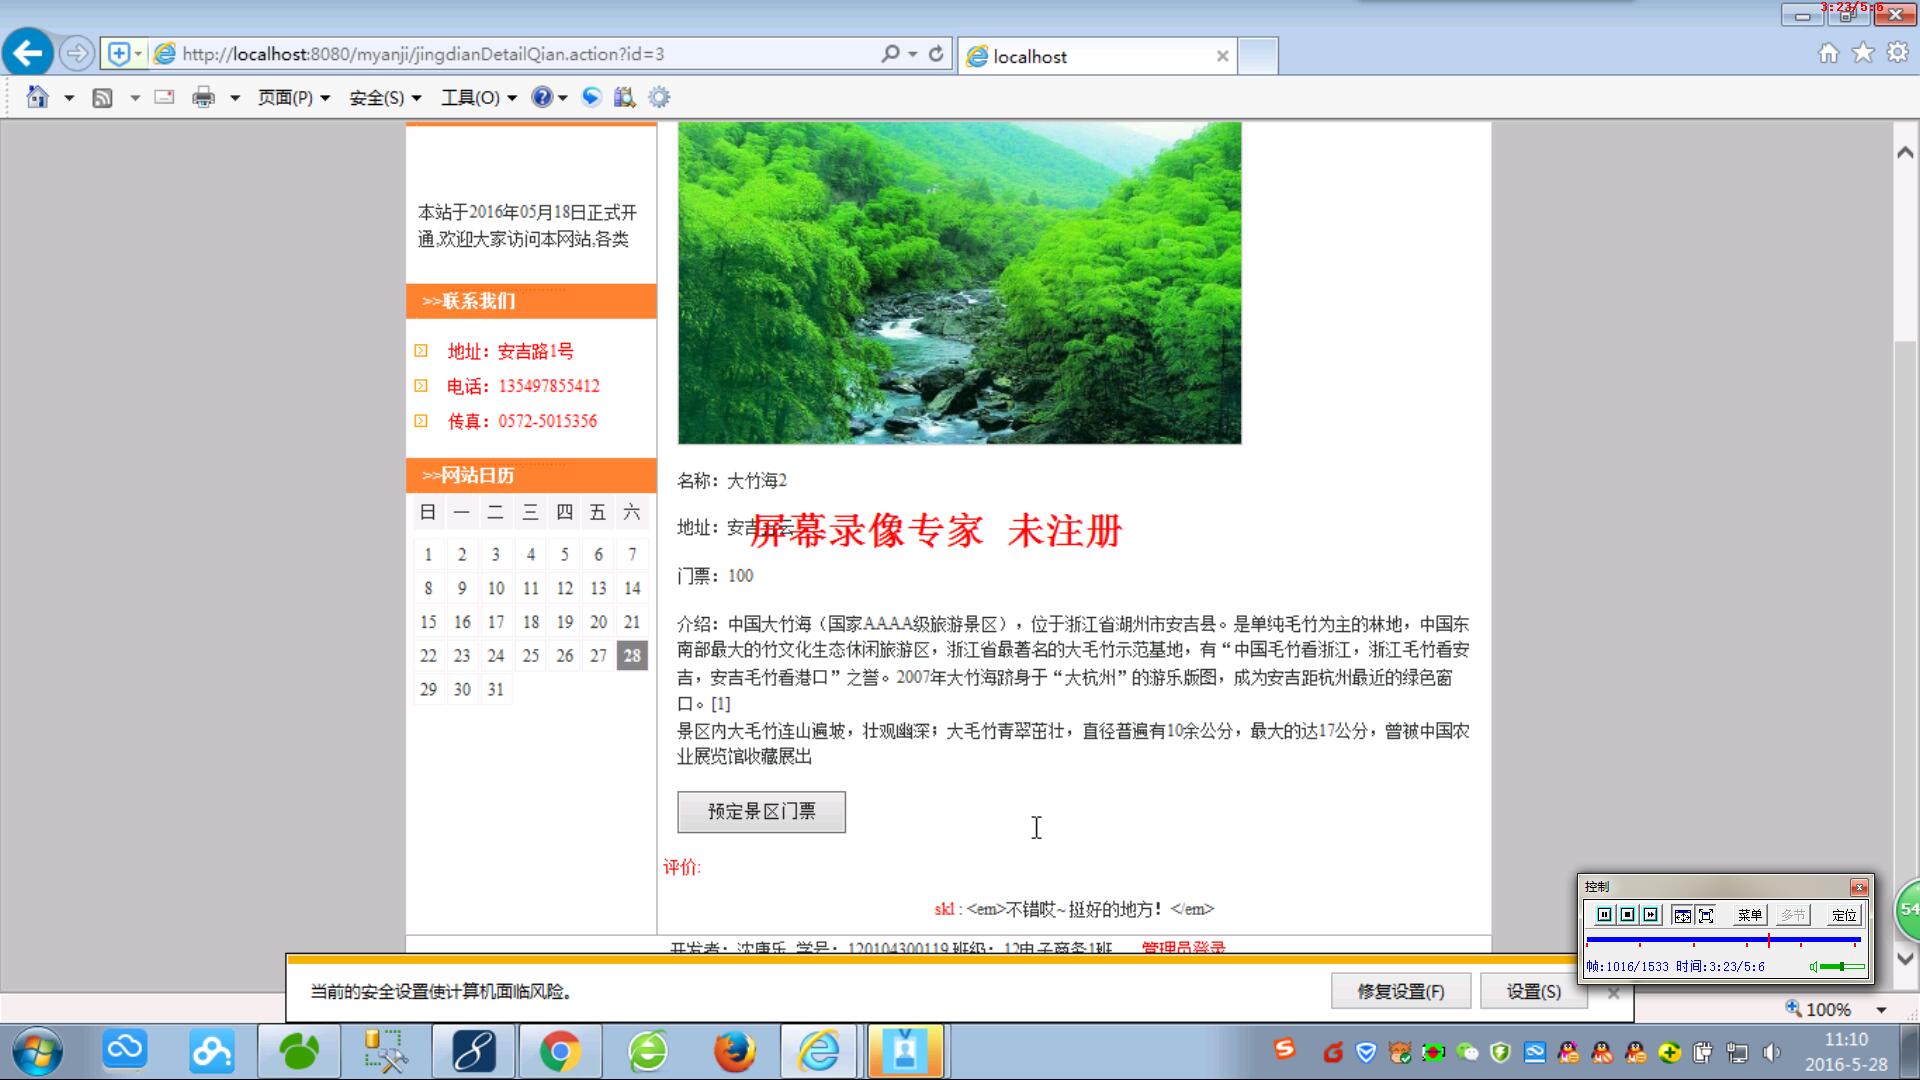Toggle full screen view in the 控制 panel

click(x=1706, y=915)
